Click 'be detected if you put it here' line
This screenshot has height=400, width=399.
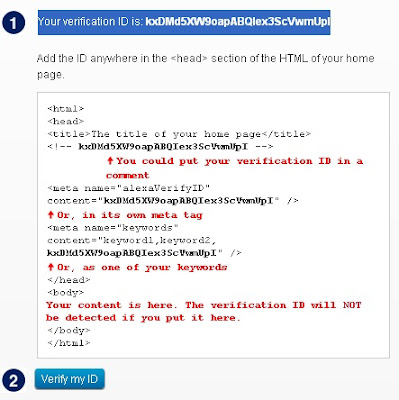pos(143,318)
